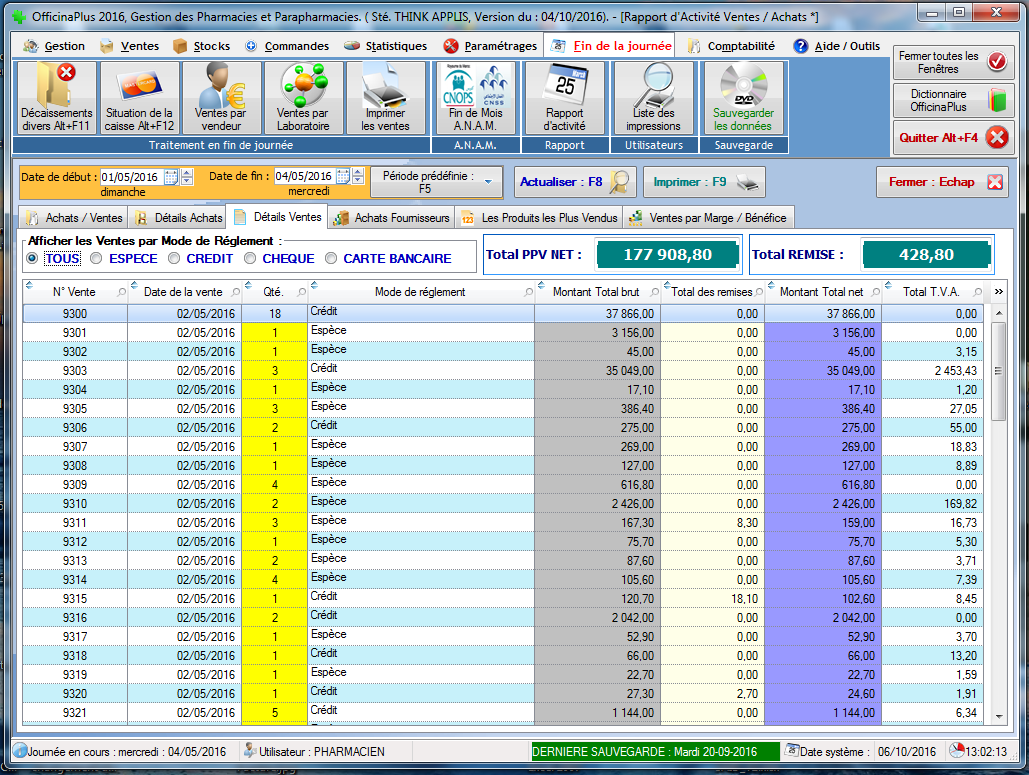Viewport: 1029px width, 775px height.
Task: Open the Date de fin calendar picker
Action: pyautogui.click(x=343, y=177)
